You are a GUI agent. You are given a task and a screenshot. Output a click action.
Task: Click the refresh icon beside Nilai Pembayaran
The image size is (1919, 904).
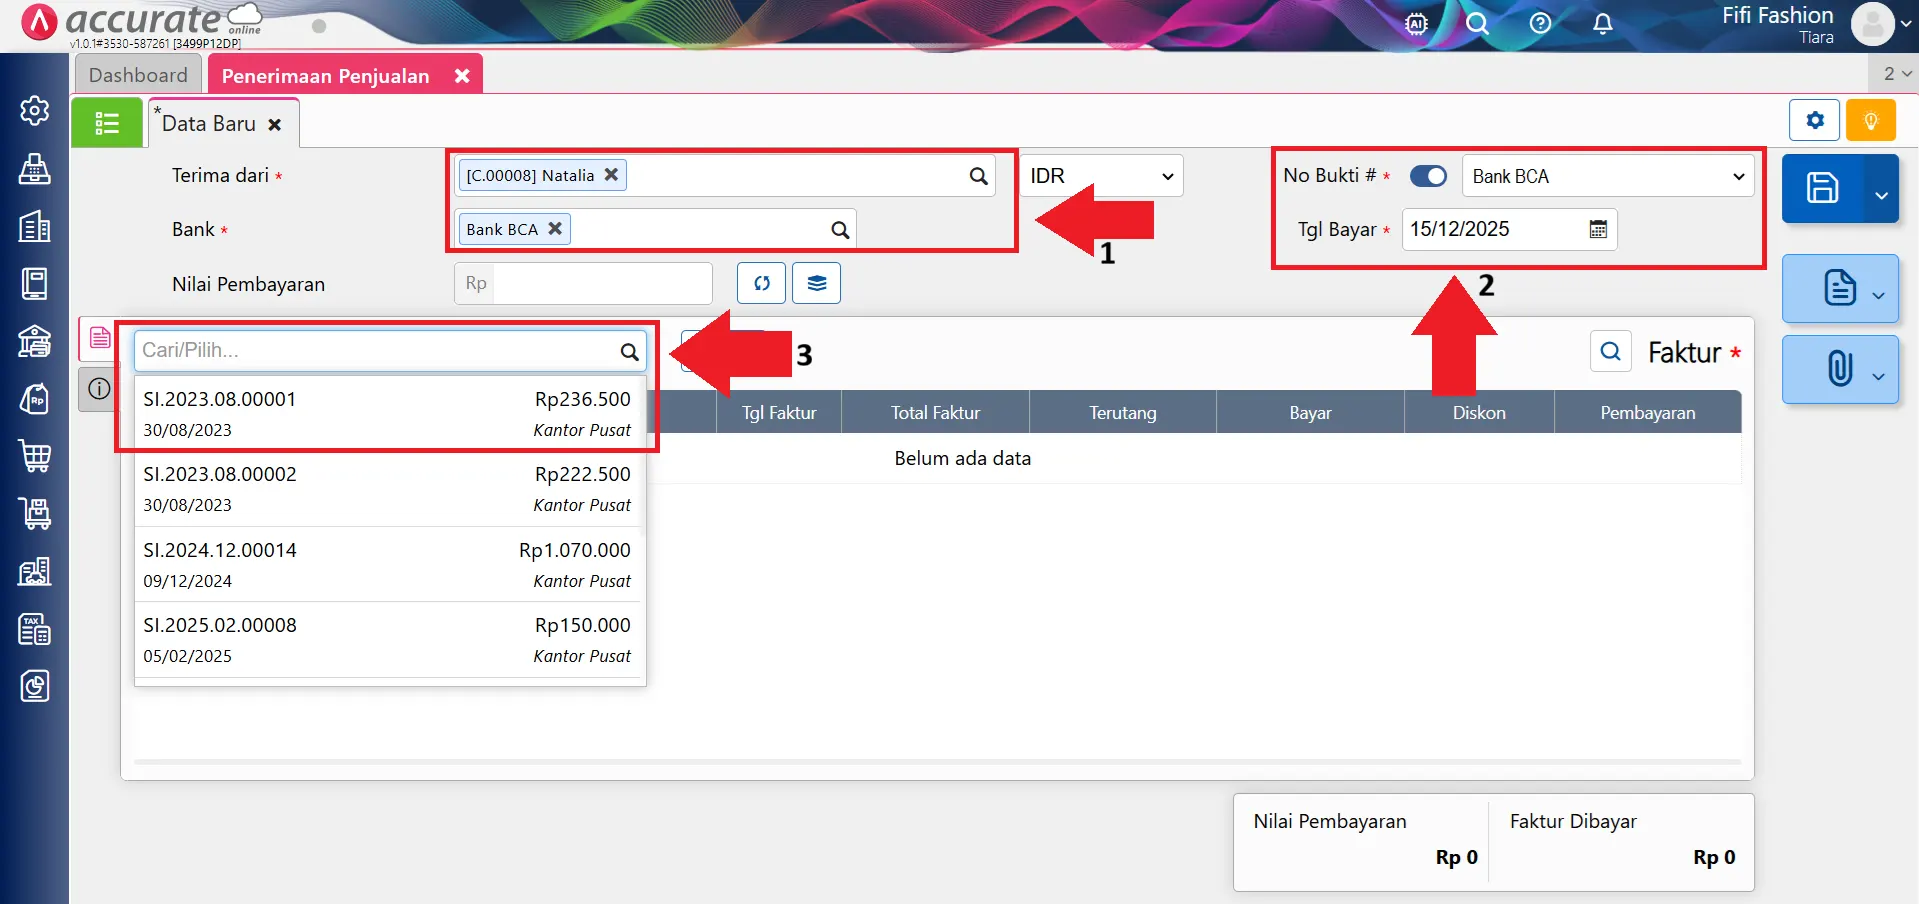762,283
